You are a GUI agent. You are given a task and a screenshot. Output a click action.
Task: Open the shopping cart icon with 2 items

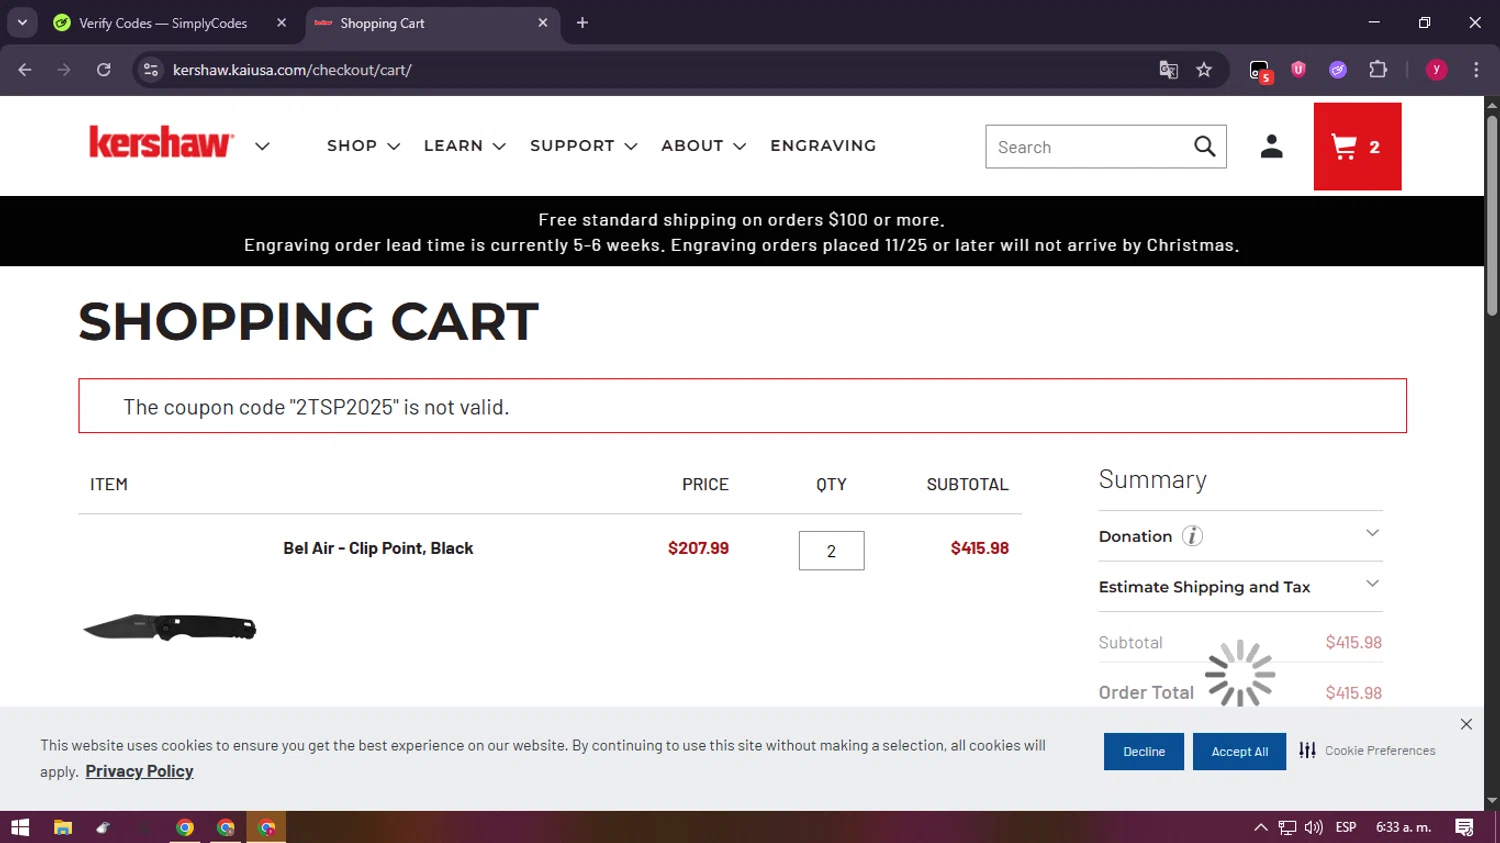pyautogui.click(x=1357, y=147)
